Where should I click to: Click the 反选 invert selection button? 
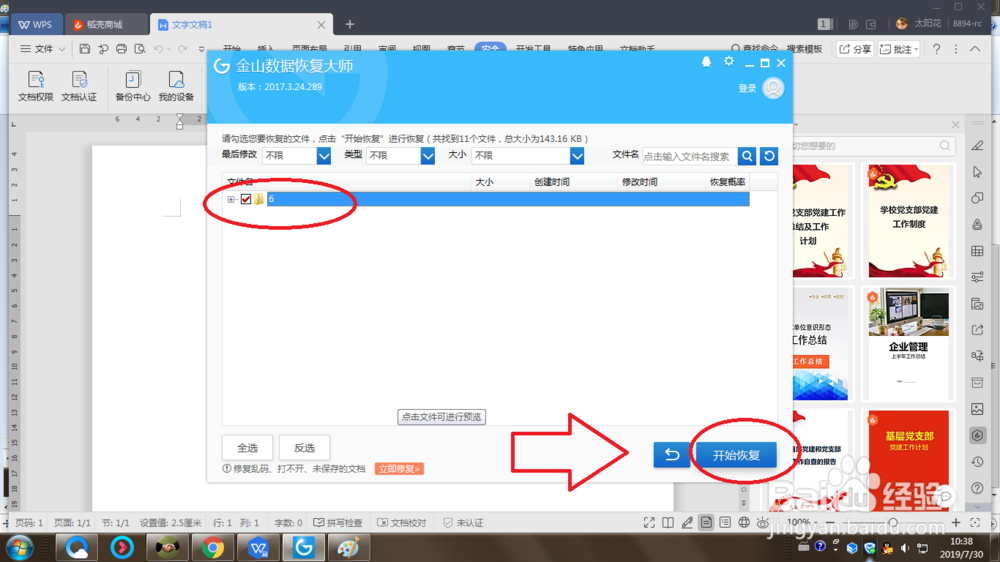pyautogui.click(x=304, y=448)
